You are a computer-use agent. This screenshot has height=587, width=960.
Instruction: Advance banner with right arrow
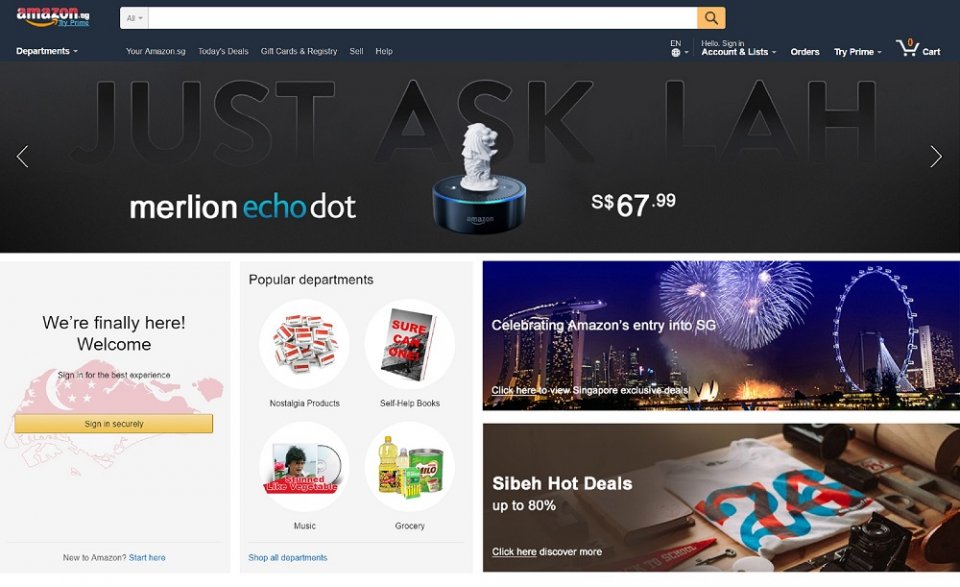point(936,156)
